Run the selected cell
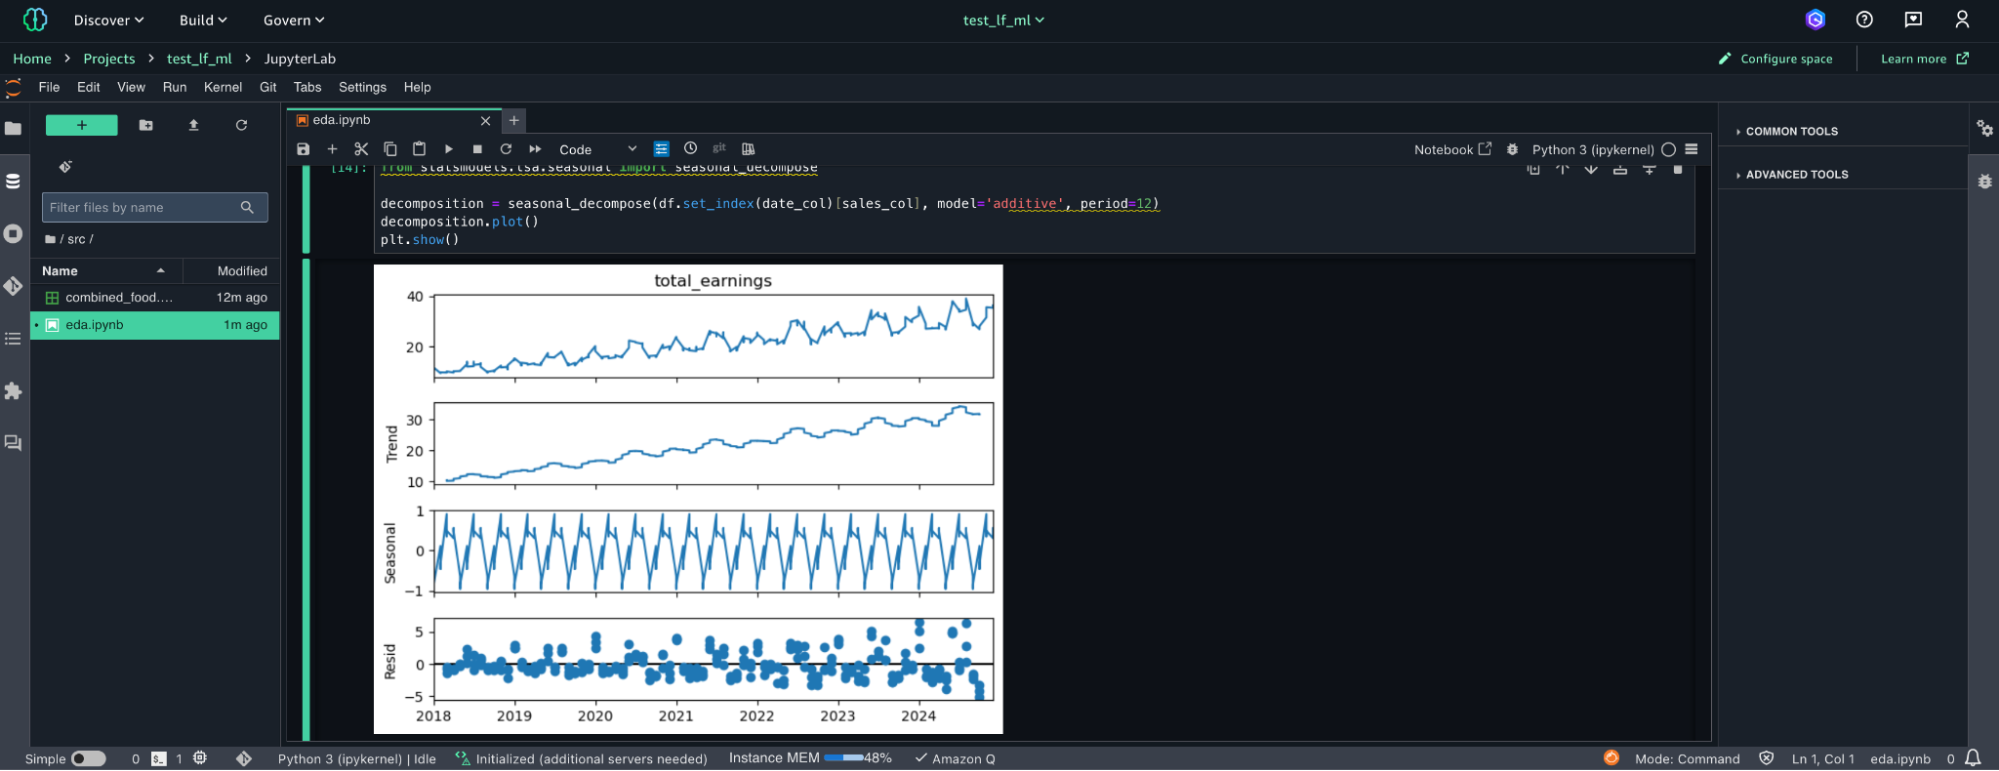1999x771 pixels. [x=448, y=149]
